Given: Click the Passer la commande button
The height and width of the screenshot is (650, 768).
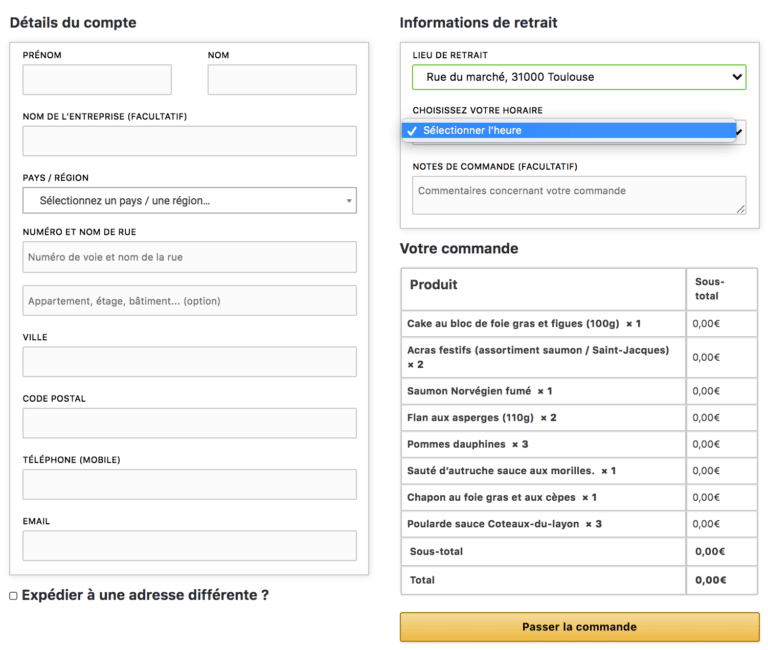Looking at the screenshot, I should pos(579,627).
